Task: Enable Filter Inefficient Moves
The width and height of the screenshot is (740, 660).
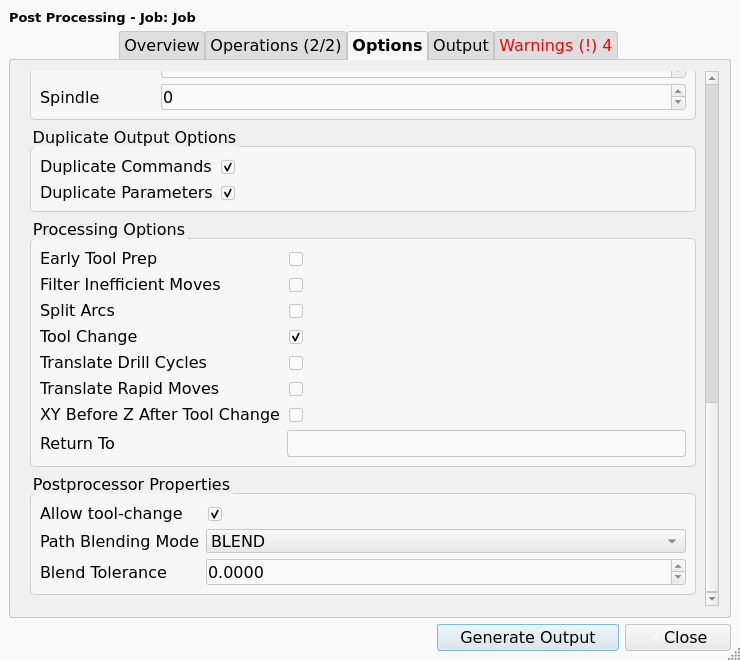Action: coord(296,285)
